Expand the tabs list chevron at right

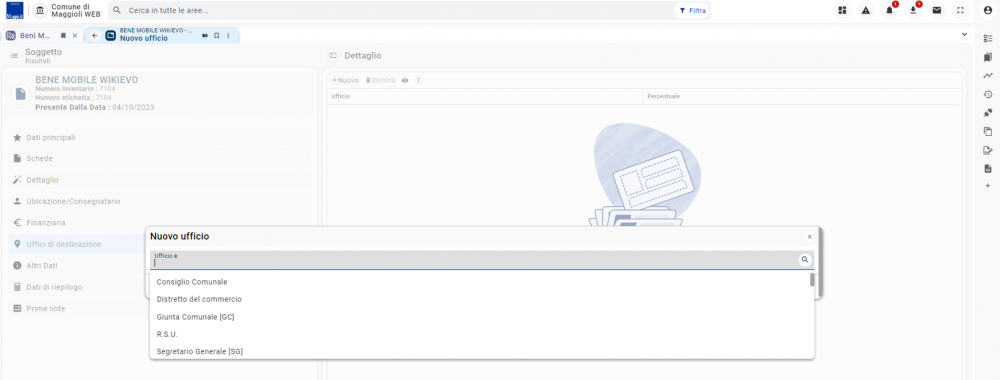964,34
